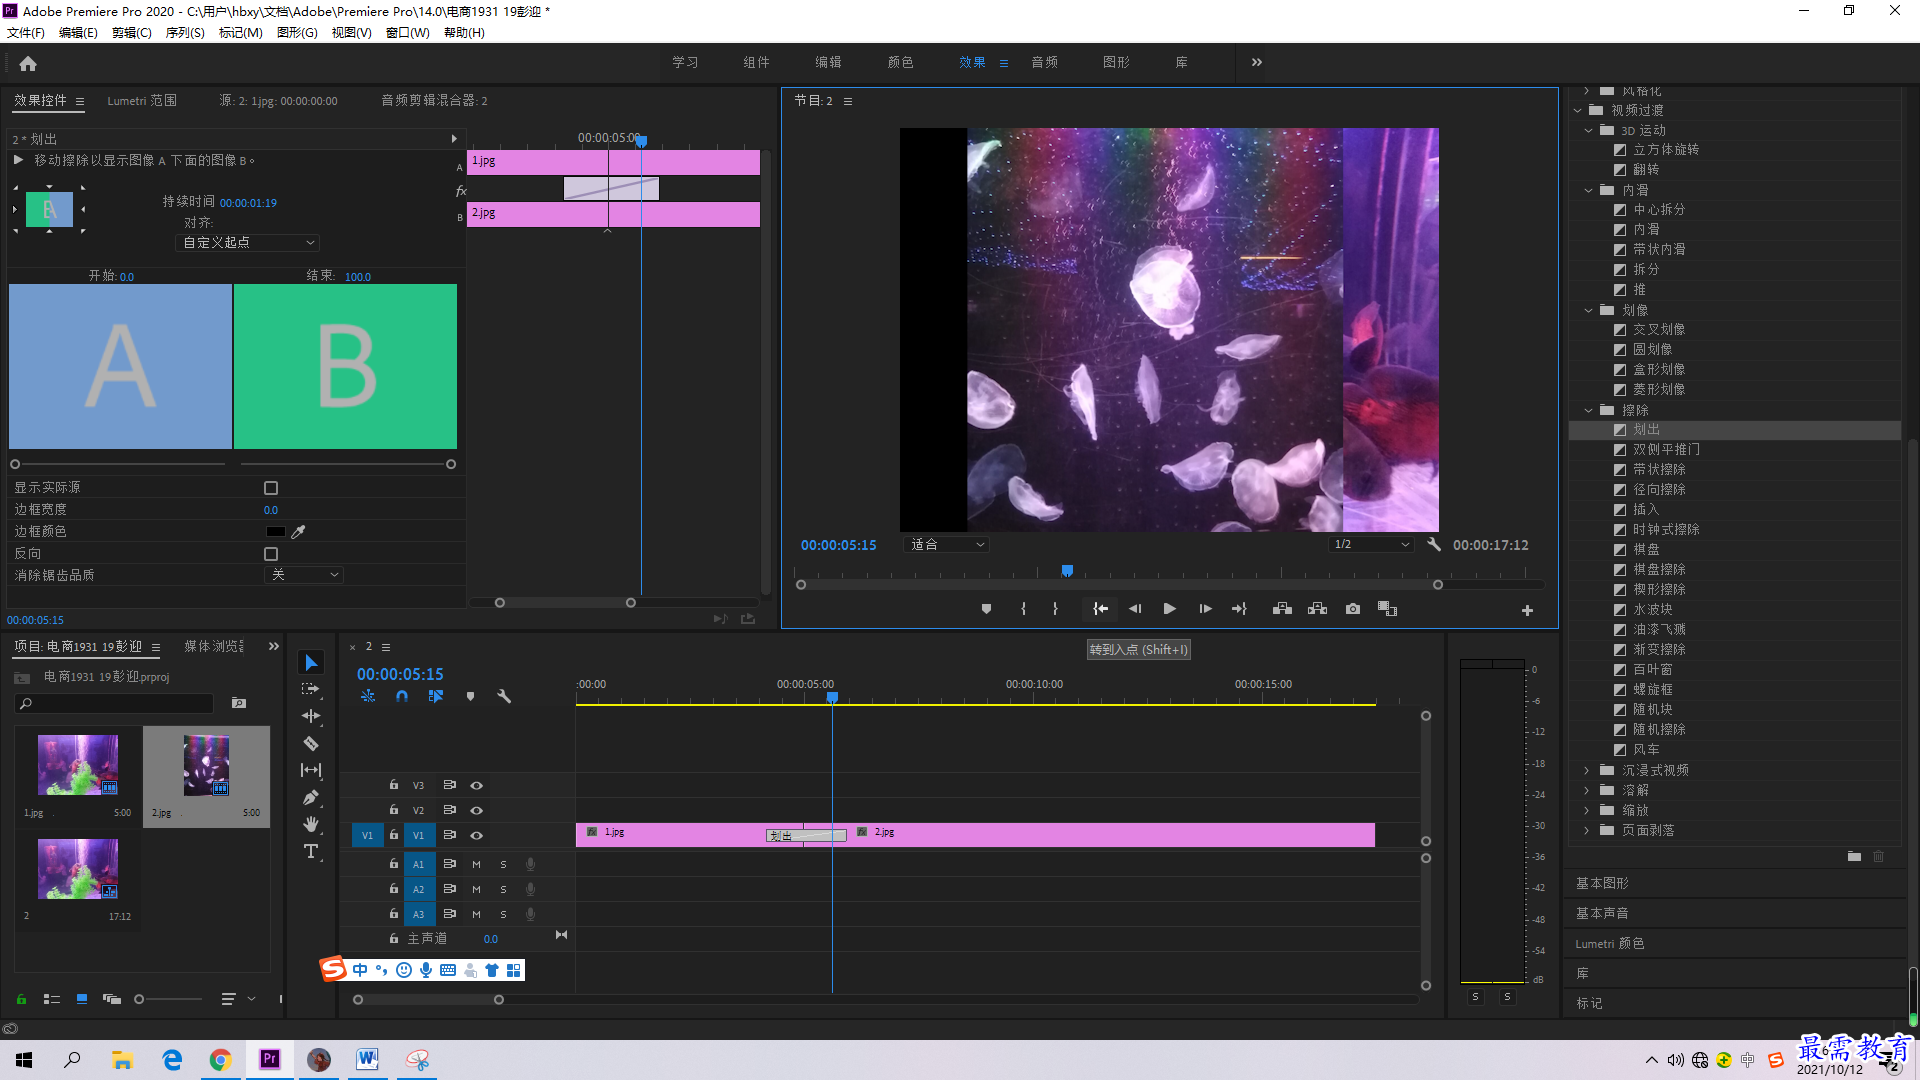
Task: Click the Extract button
Action: (1317, 609)
